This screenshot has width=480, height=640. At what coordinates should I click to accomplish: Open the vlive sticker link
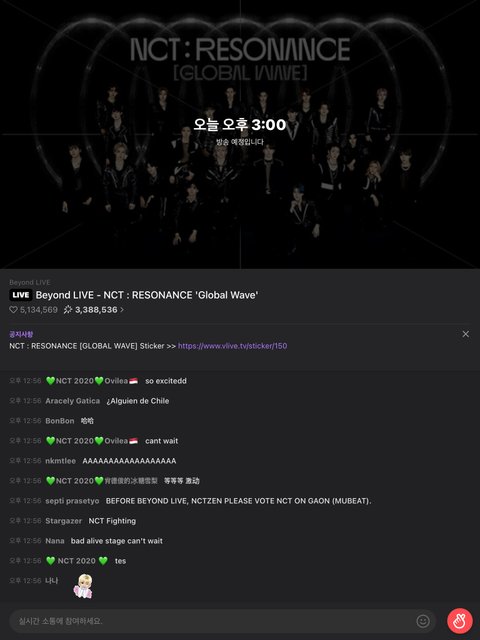232,346
